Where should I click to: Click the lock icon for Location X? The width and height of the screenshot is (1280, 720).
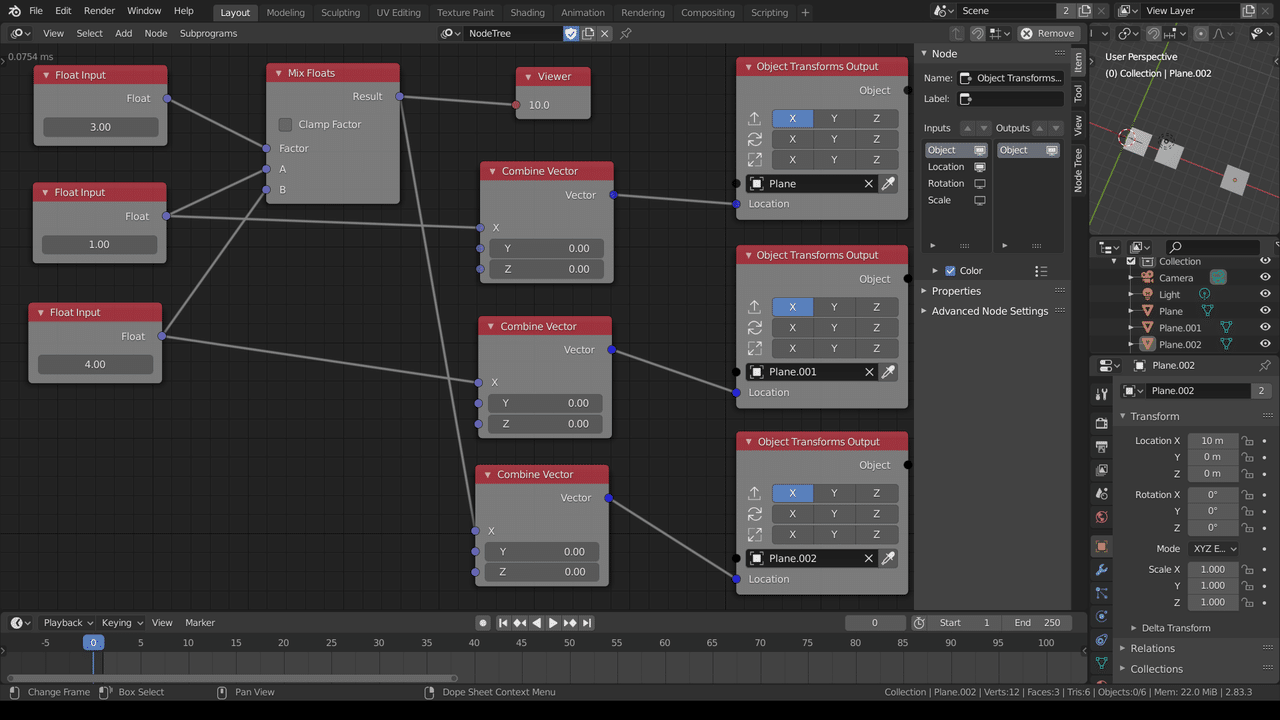(x=1248, y=441)
